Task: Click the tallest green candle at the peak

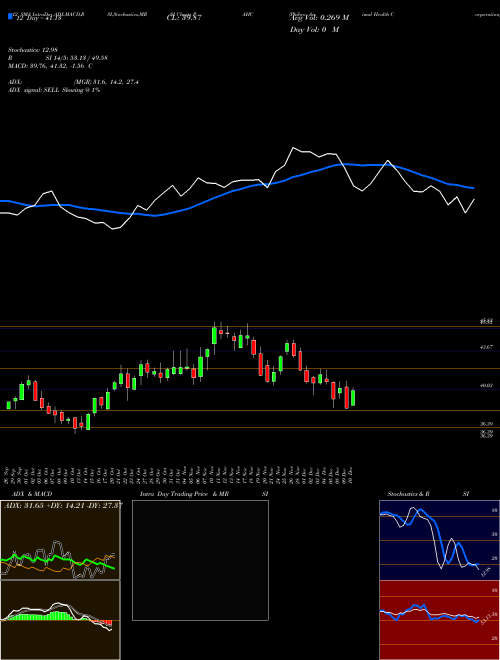Action: pos(214,335)
